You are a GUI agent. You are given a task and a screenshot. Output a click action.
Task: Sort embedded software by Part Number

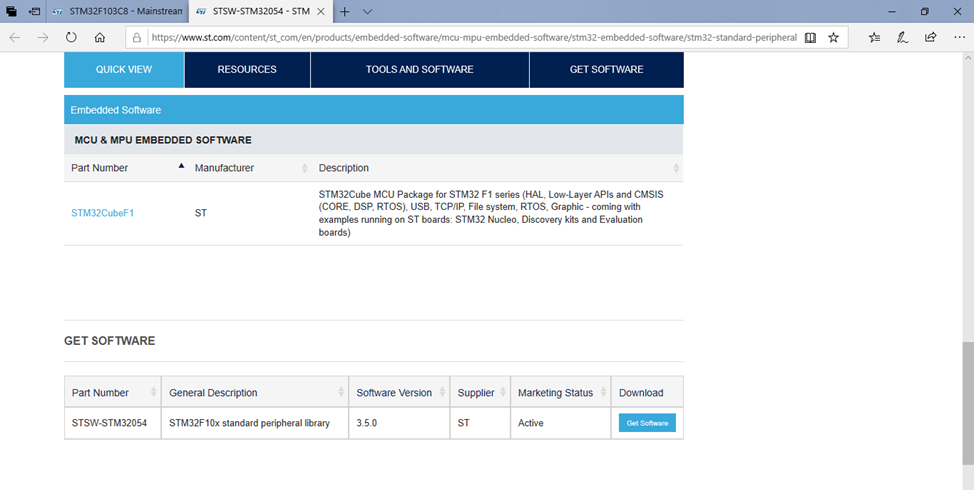tap(127, 168)
